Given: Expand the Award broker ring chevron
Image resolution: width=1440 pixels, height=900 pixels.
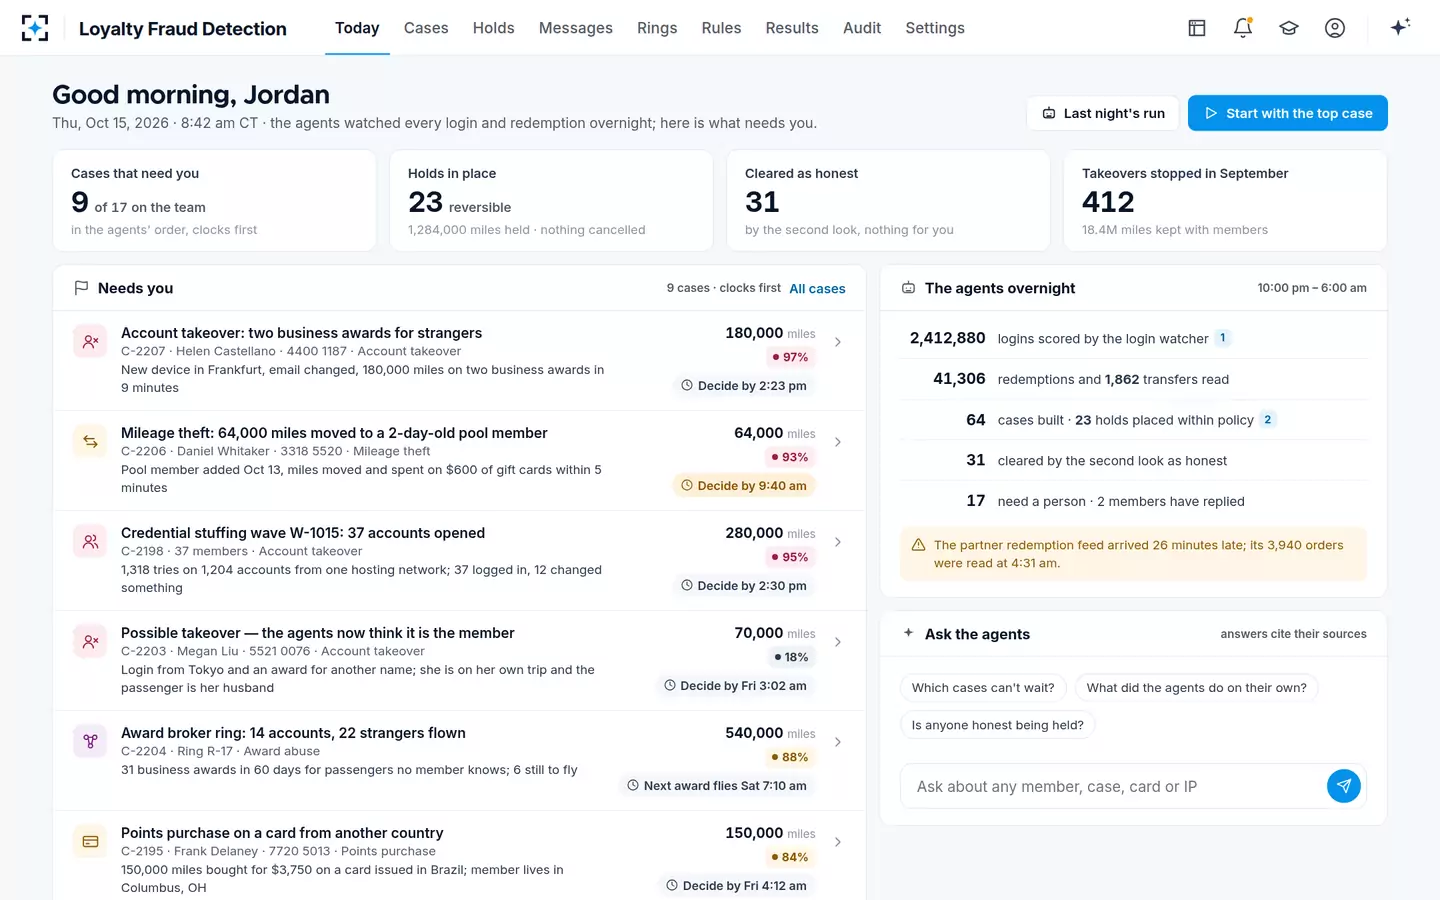Looking at the screenshot, I should click(x=838, y=742).
